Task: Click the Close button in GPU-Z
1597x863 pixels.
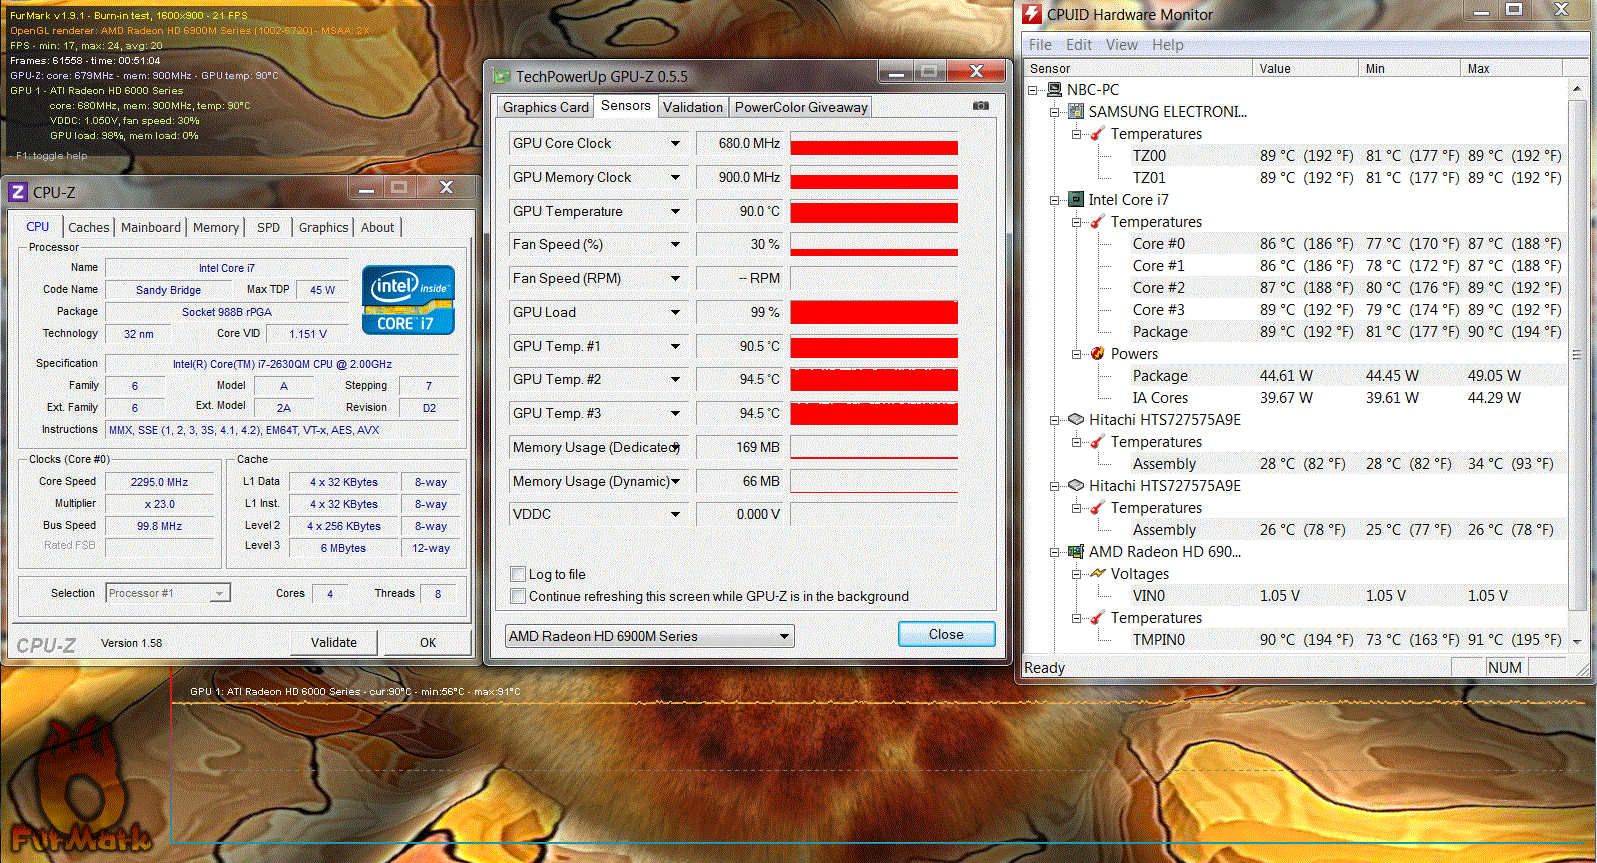Action: 946,634
